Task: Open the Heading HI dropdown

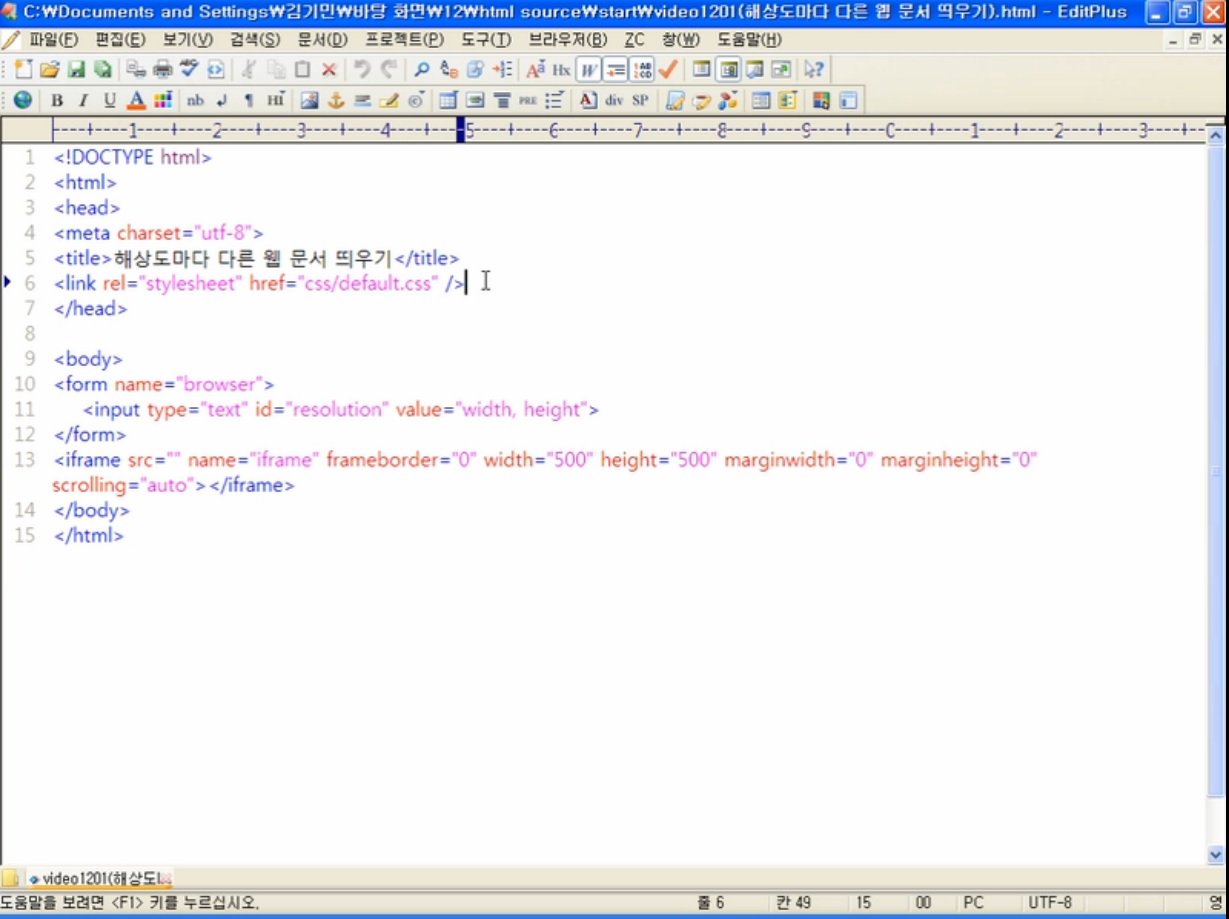Action: (275, 100)
